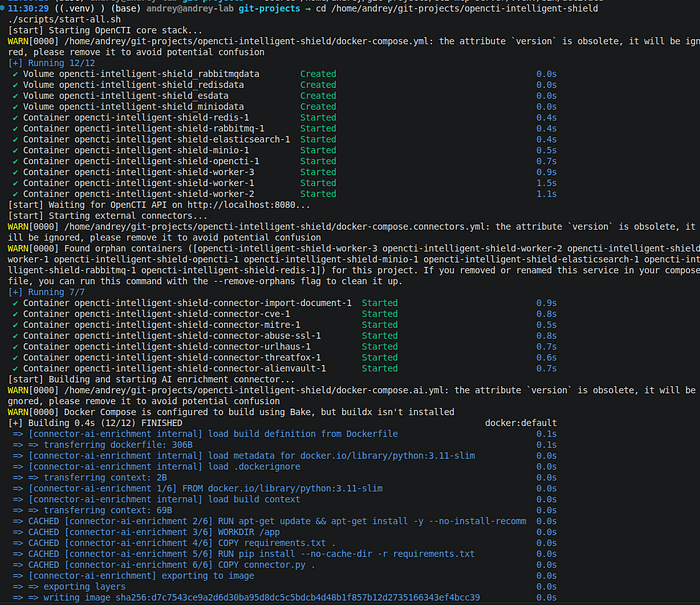Click the 'Running 7/7' status line
Screen dimensions: 700x605
point(46,292)
